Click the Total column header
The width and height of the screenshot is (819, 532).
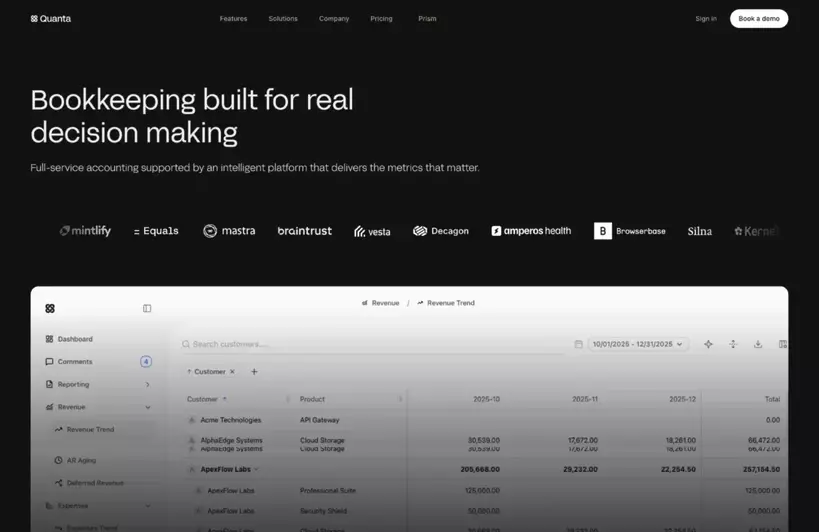click(x=772, y=399)
